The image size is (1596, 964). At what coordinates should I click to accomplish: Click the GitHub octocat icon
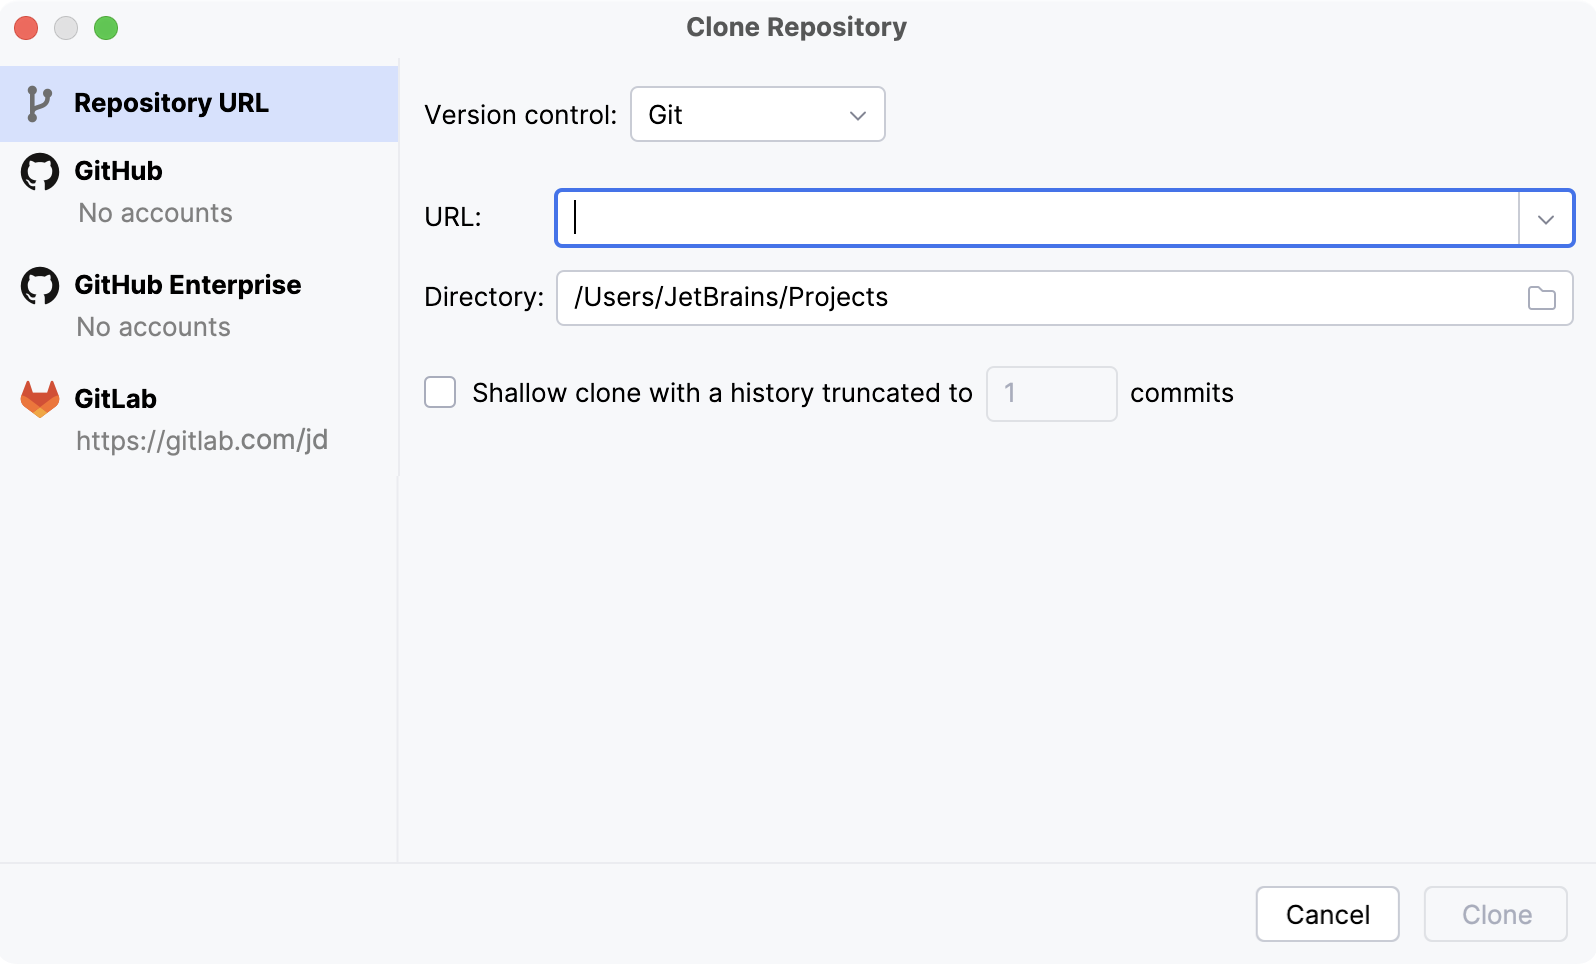(x=41, y=171)
